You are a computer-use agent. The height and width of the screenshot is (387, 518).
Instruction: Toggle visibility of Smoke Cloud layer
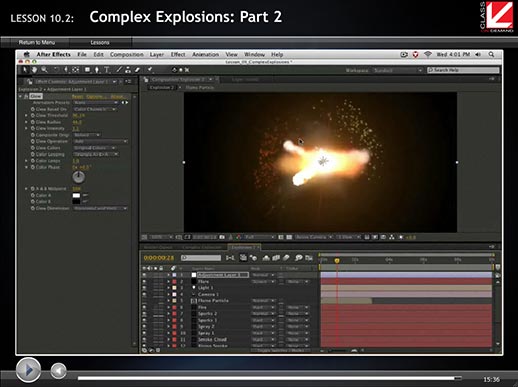144,339
